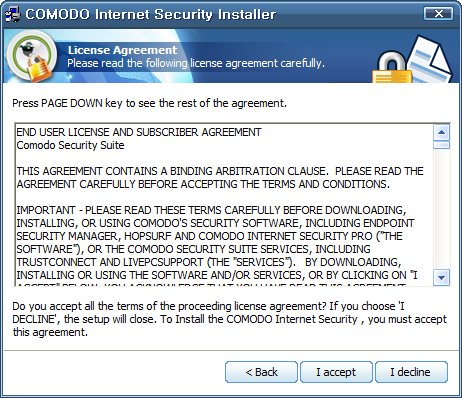Accept the license with 'I accept'

coord(336,372)
